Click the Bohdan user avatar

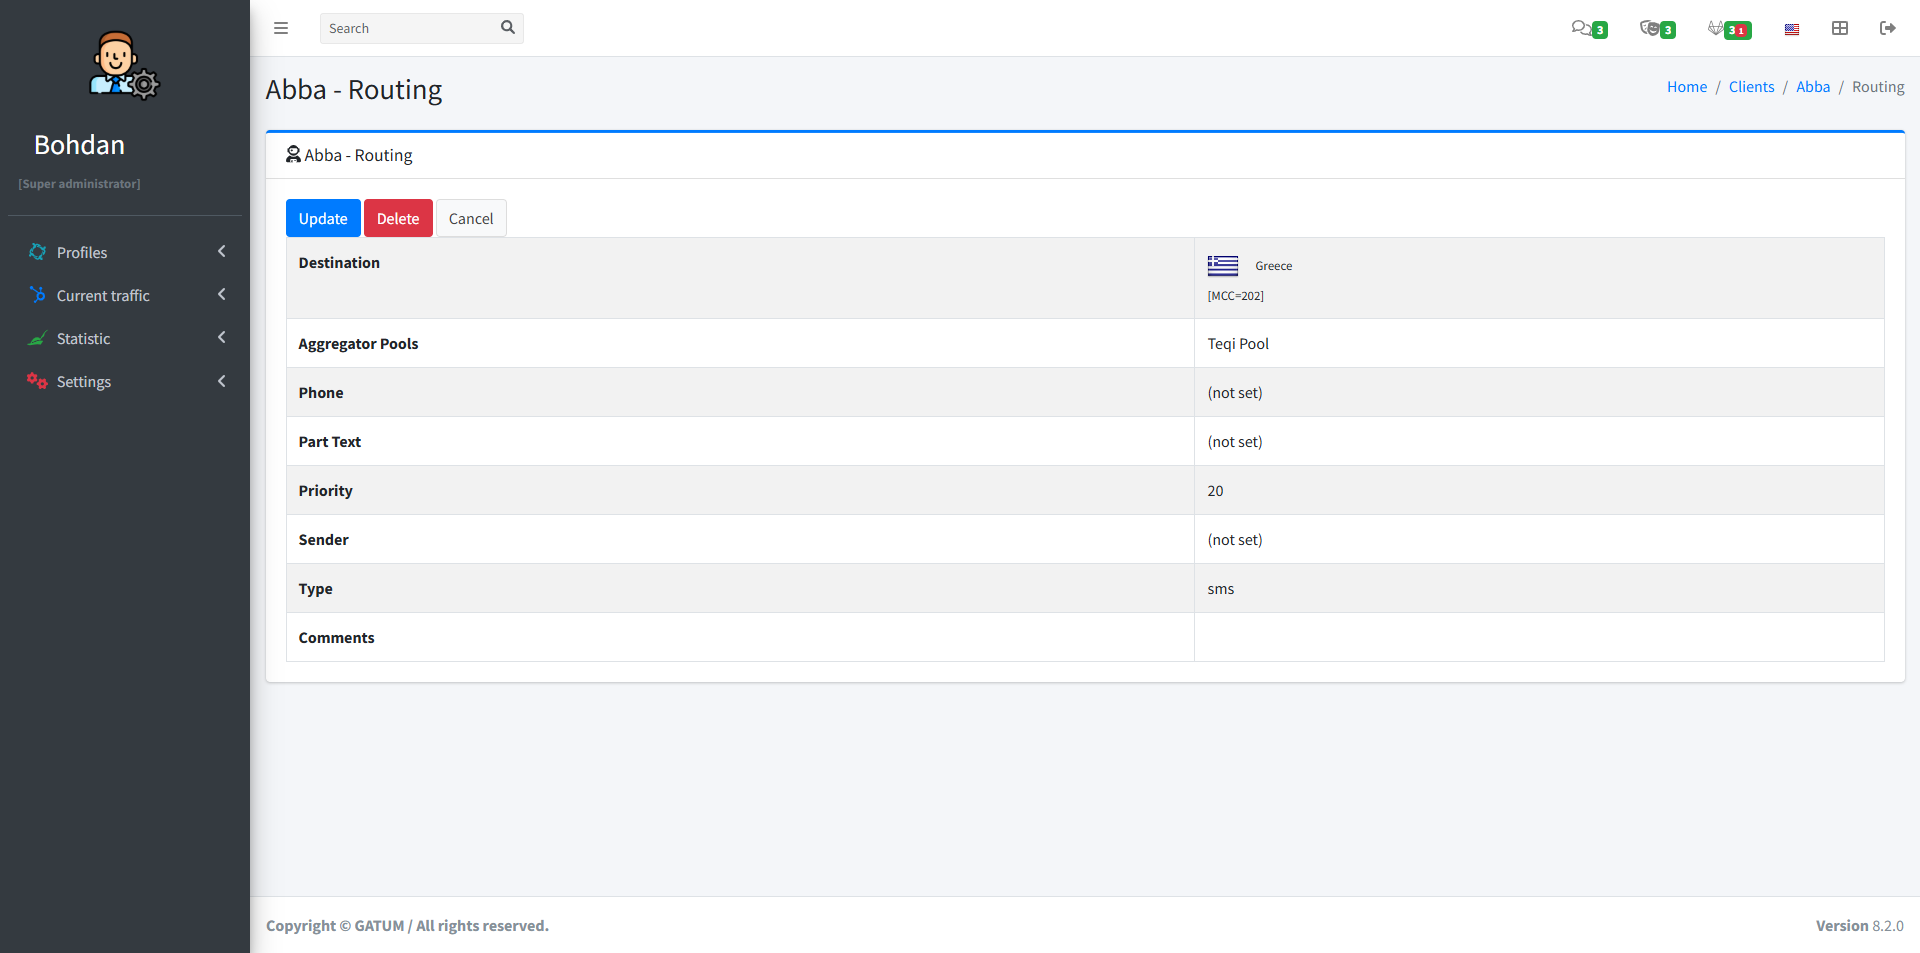(124, 65)
